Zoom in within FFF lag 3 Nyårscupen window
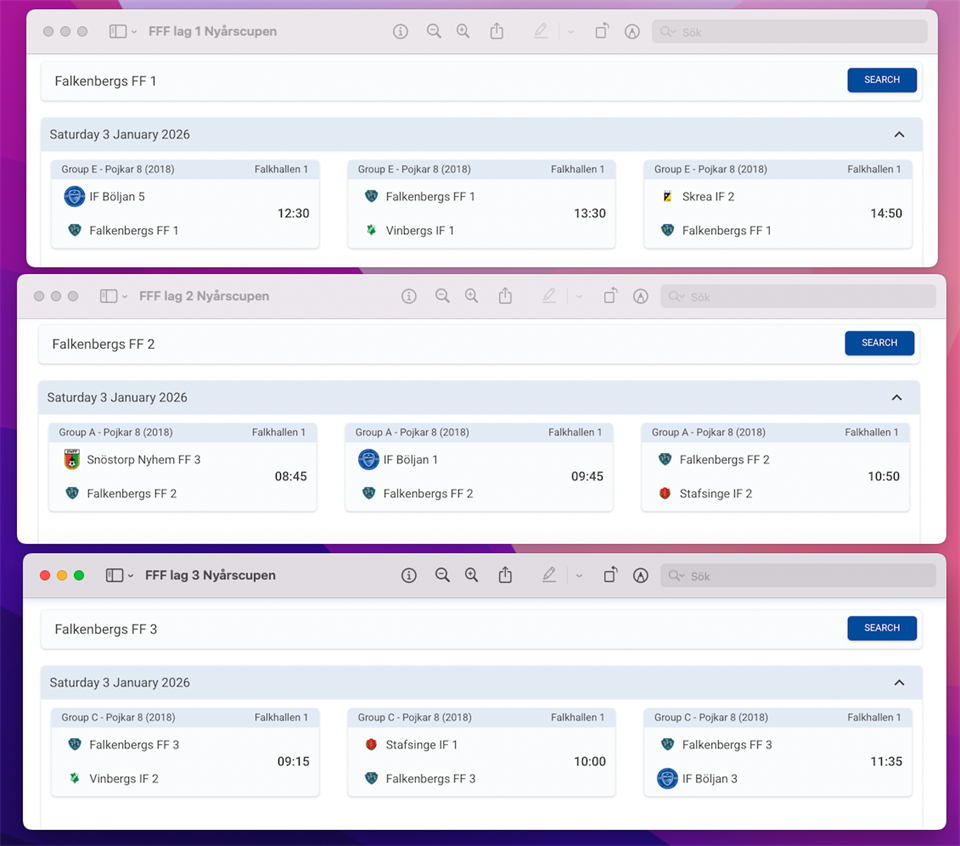Image resolution: width=960 pixels, height=846 pixels. (x=471, y=575)
